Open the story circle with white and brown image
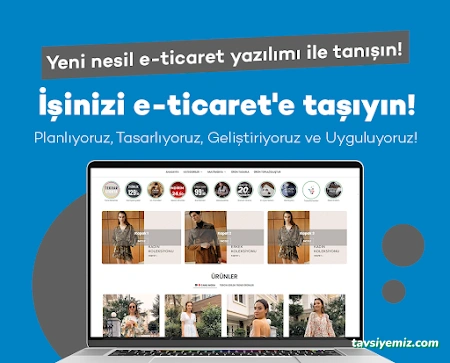Screen dimensions: 450x363 pyautogui.click(x=267, y=190)
